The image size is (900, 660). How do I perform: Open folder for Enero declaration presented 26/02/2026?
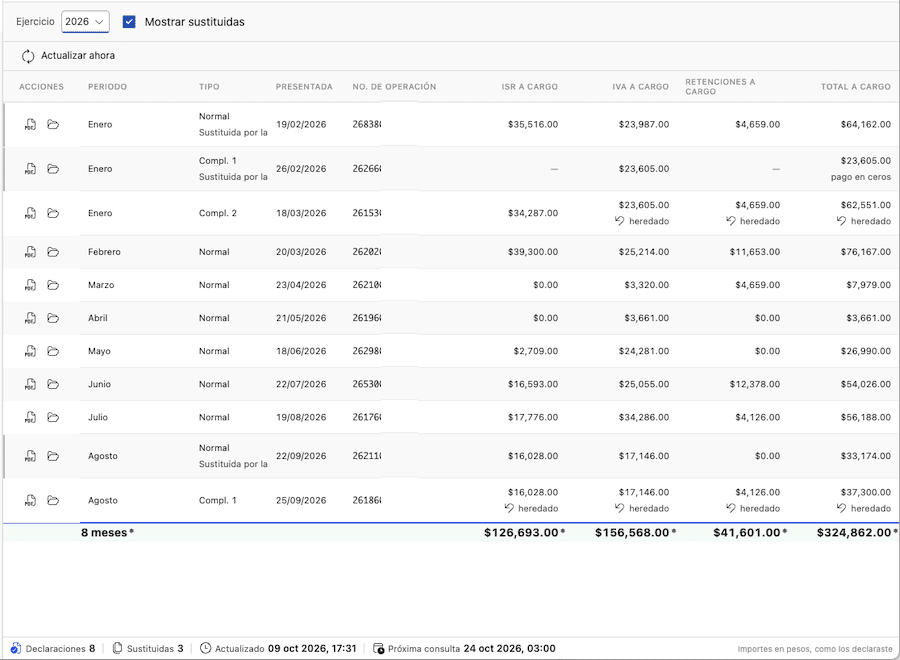53,169
